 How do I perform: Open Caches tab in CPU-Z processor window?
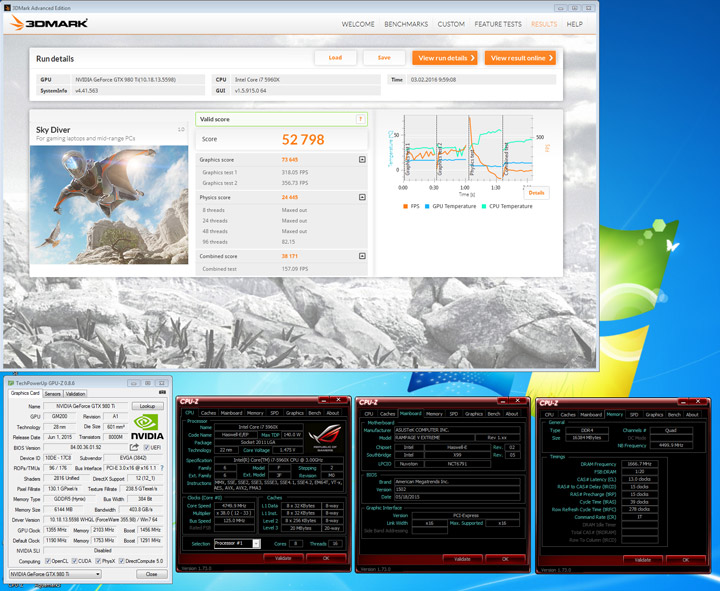click(x=208, y=413)
